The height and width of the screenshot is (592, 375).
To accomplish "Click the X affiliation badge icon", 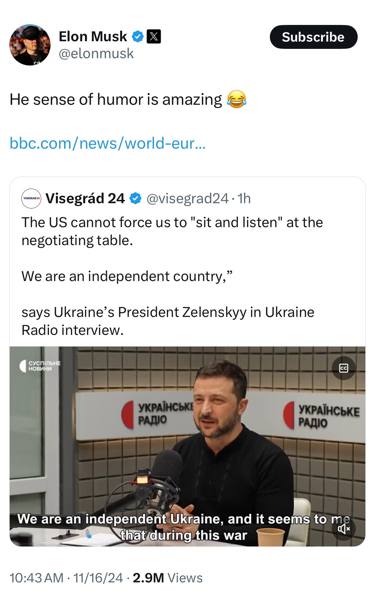I will coord(153,37).
